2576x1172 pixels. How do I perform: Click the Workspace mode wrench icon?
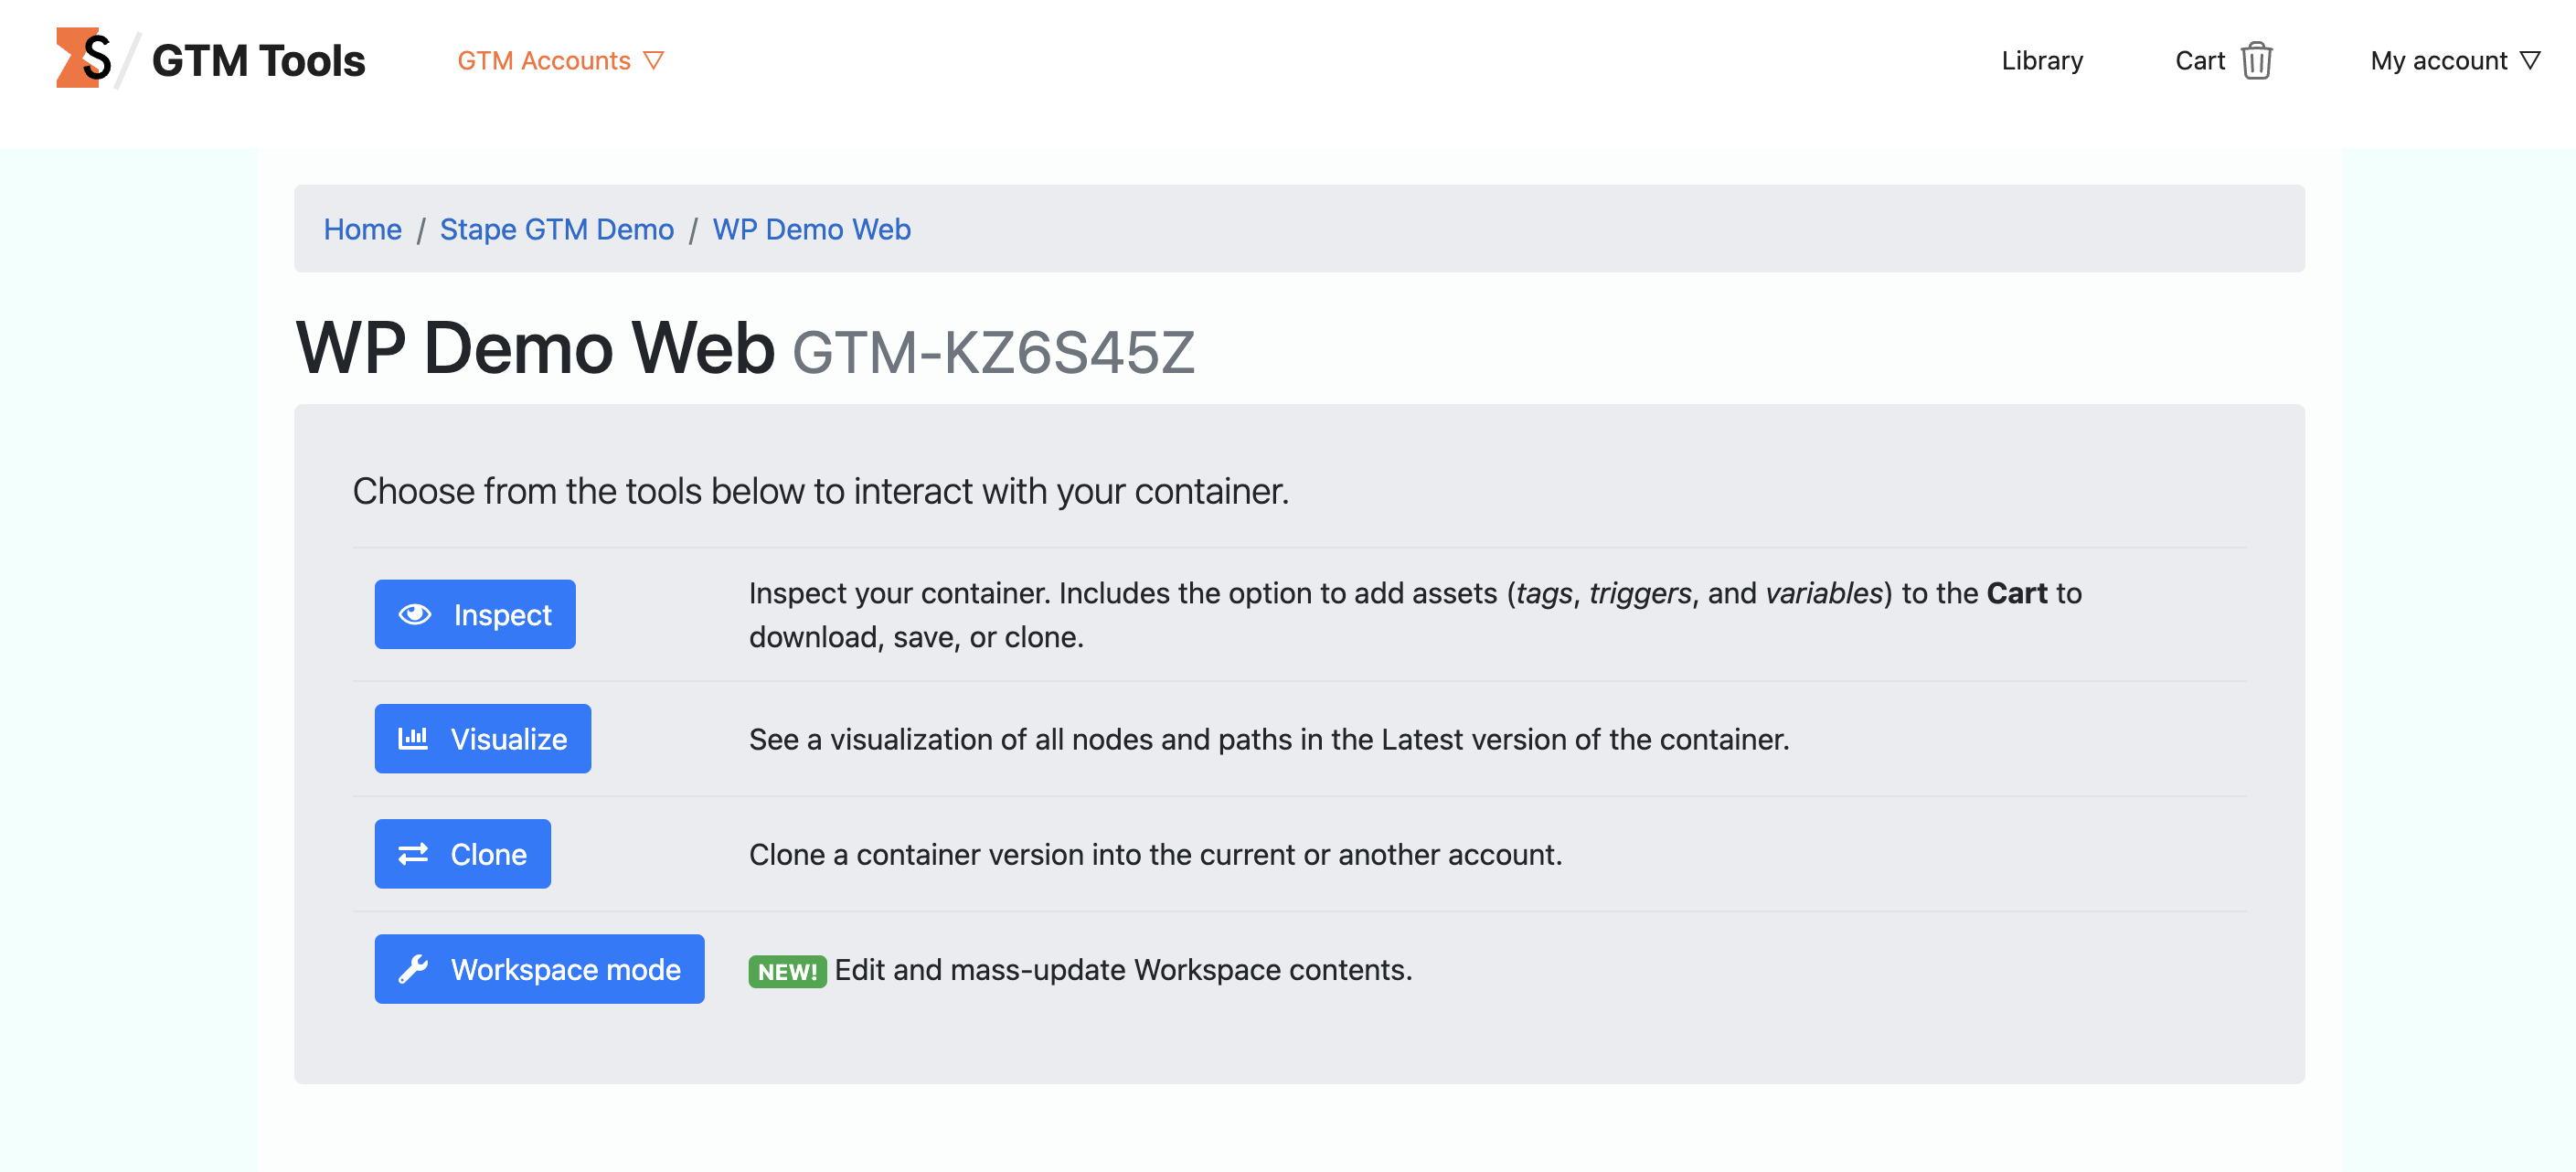point(416,968)
